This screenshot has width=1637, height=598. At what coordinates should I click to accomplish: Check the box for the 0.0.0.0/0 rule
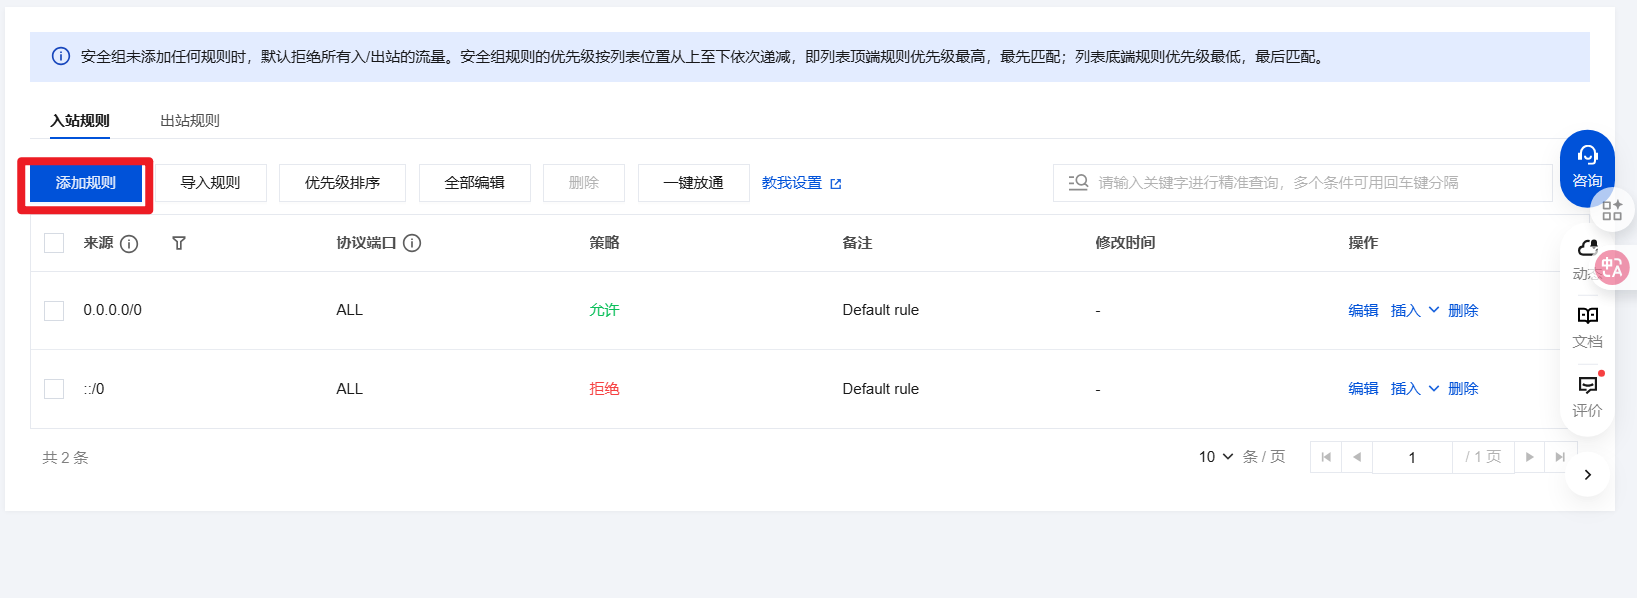coord(54,311)
